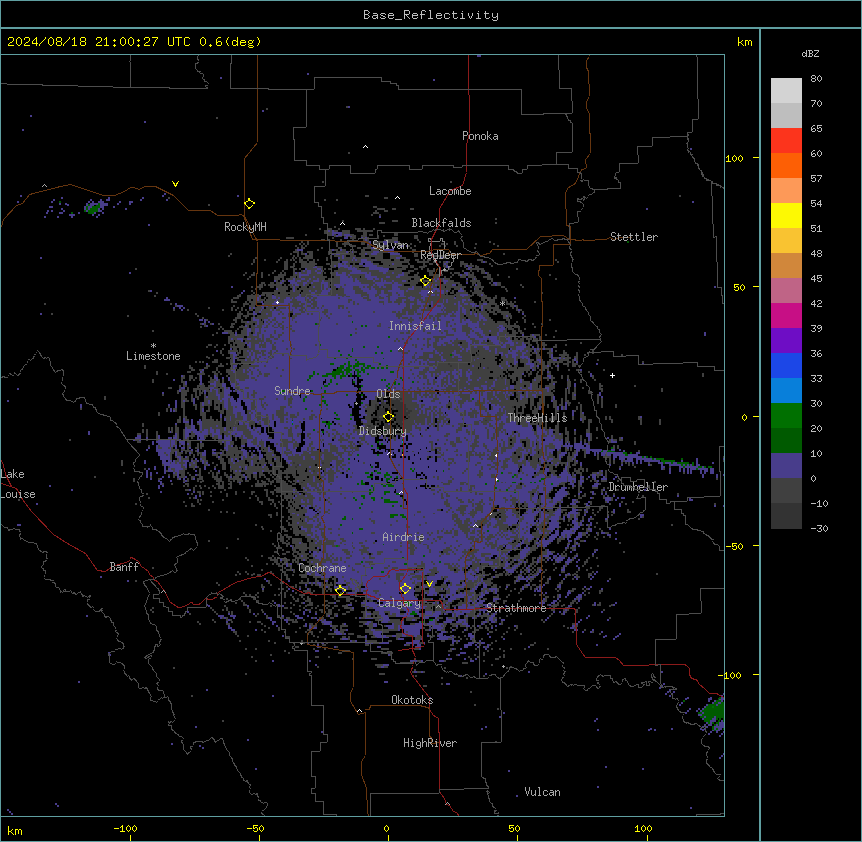
Task: Click the RedDeer city label
Action: tap(440, 255)
